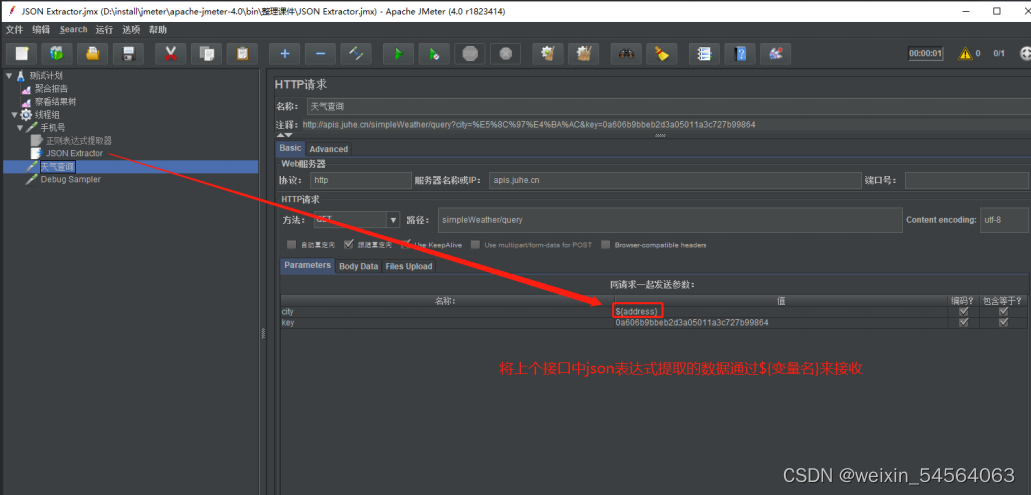Toggle the 跟随重定向 checkbox

[348, 245]
